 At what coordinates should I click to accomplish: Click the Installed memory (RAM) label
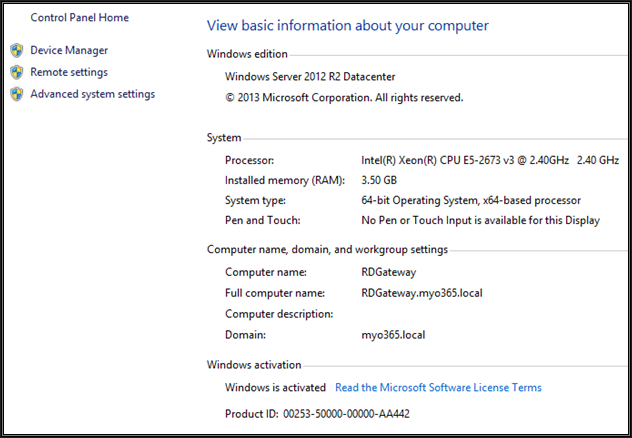pos(285,180)
